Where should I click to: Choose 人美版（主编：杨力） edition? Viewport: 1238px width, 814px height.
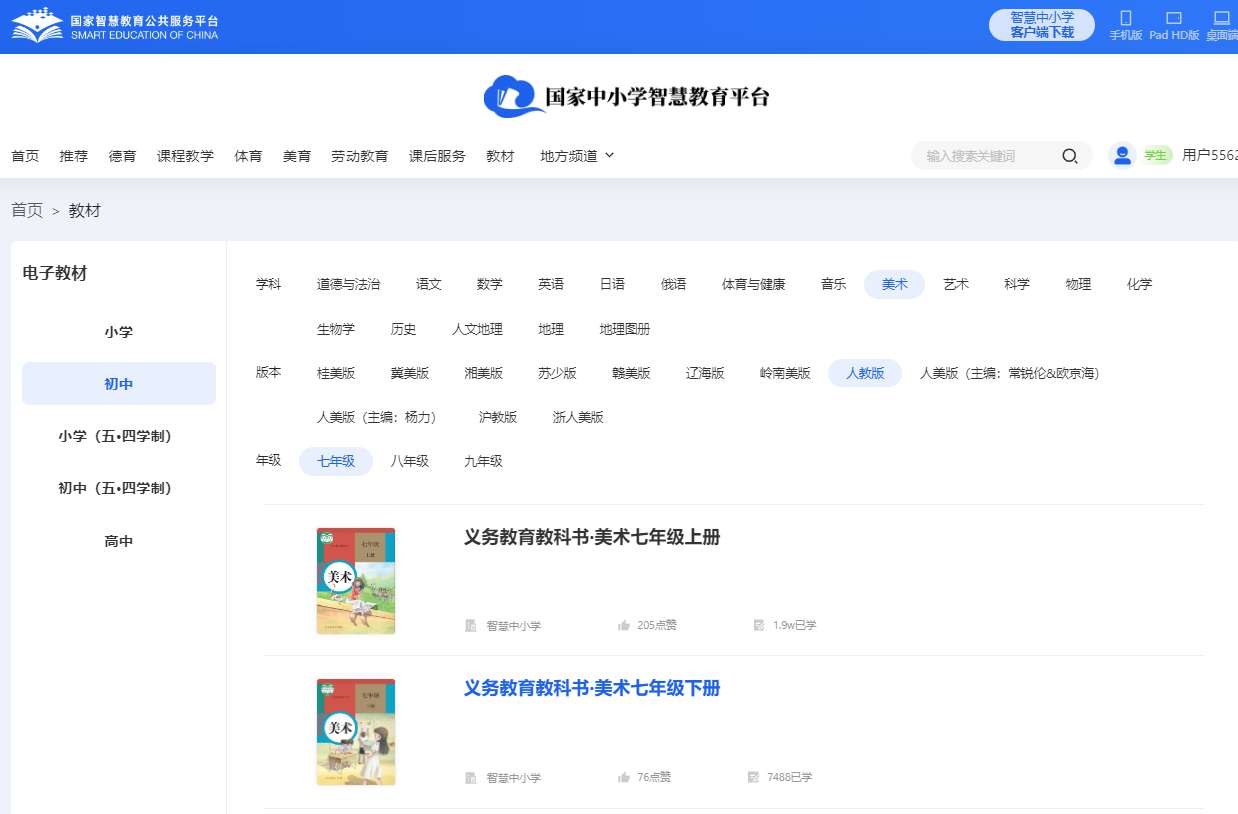click(378, 417)
